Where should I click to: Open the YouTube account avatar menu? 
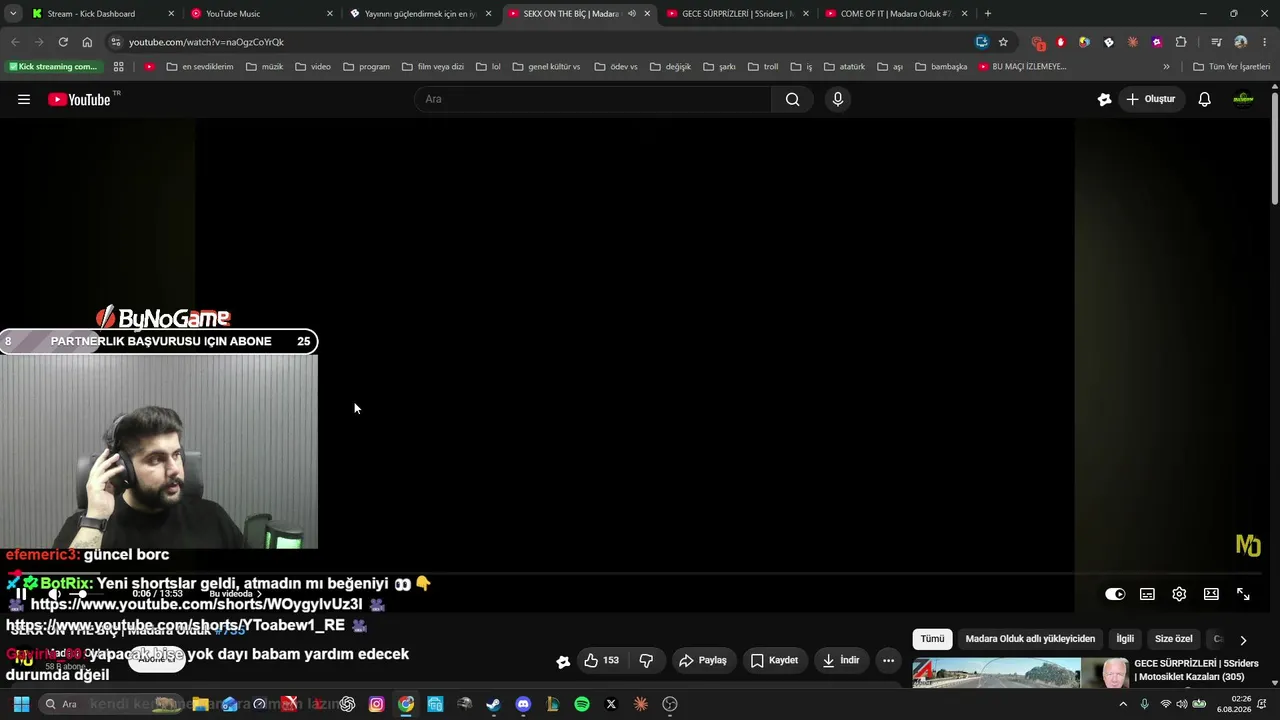tap(1244, 99)
